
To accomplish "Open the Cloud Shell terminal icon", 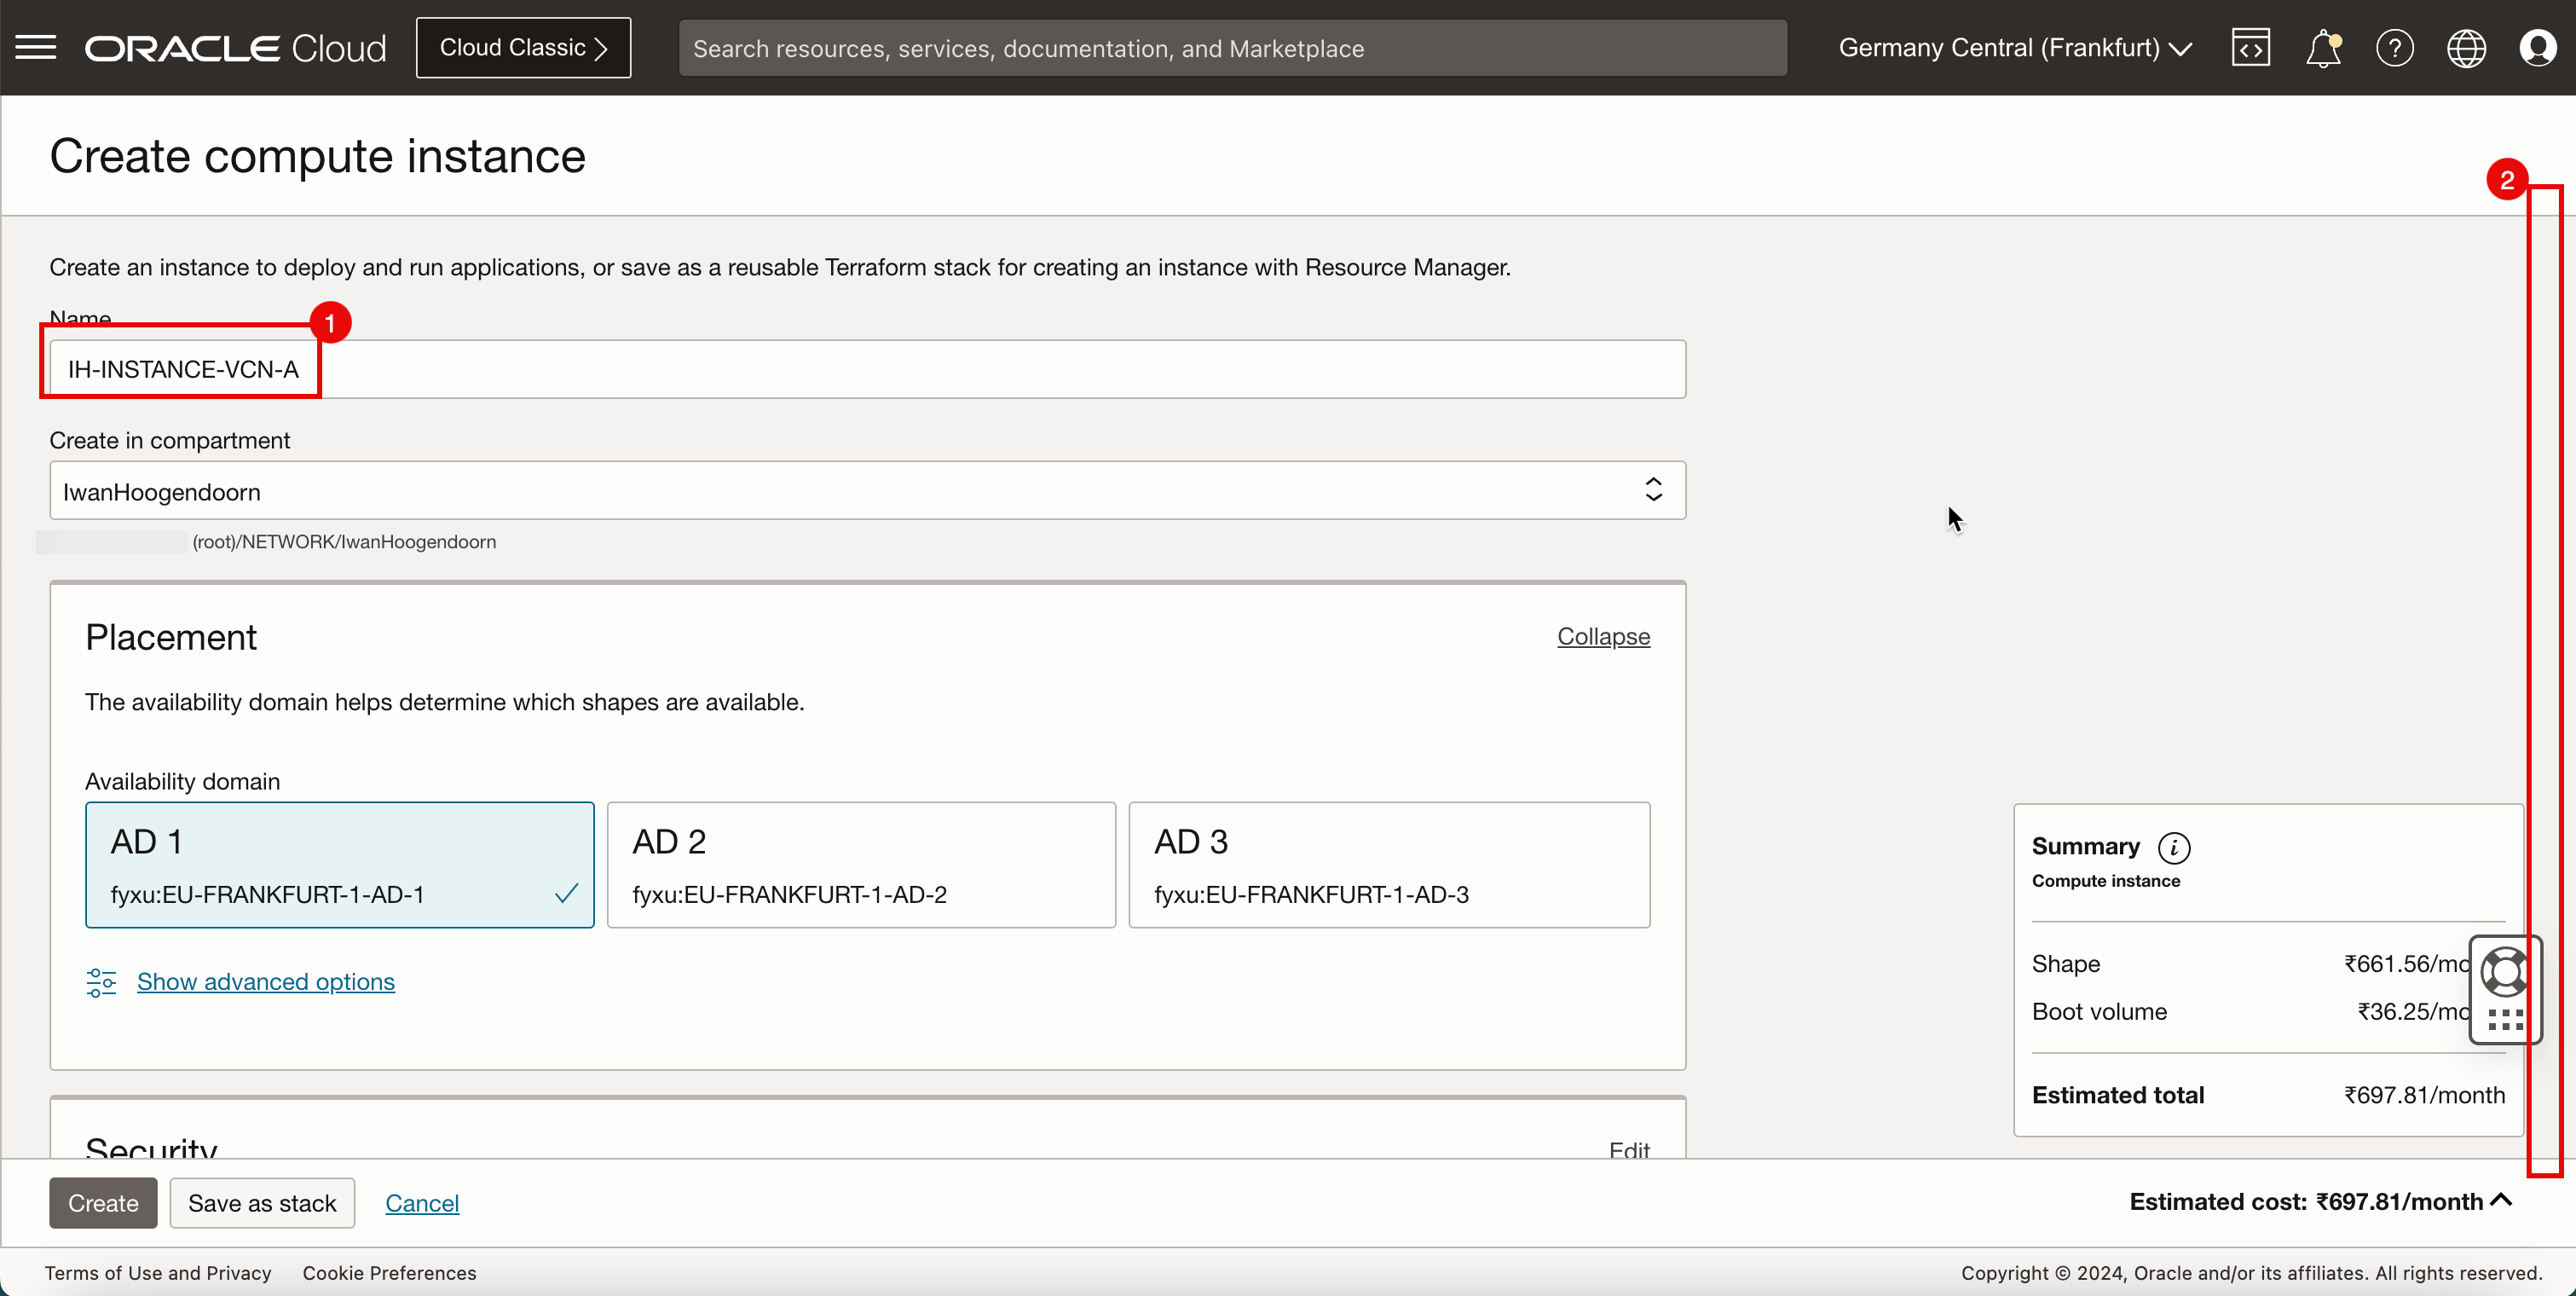I will point(2250,48).
